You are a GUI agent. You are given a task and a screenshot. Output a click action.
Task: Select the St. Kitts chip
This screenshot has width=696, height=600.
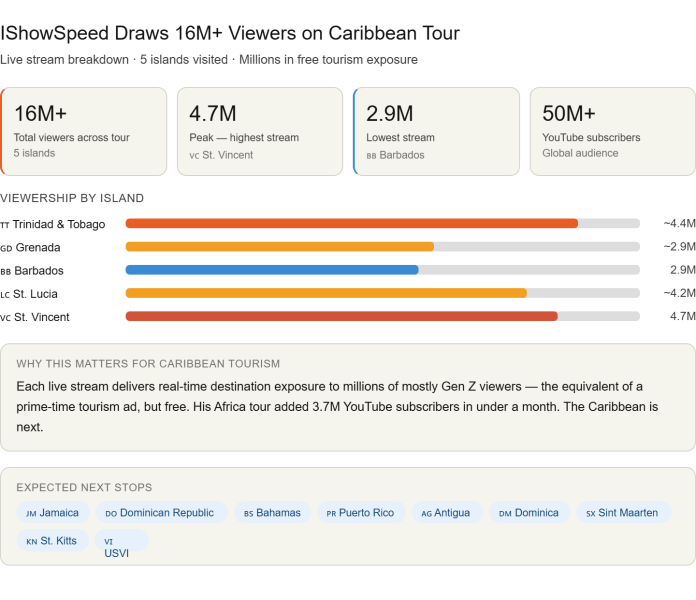point(53,541)
